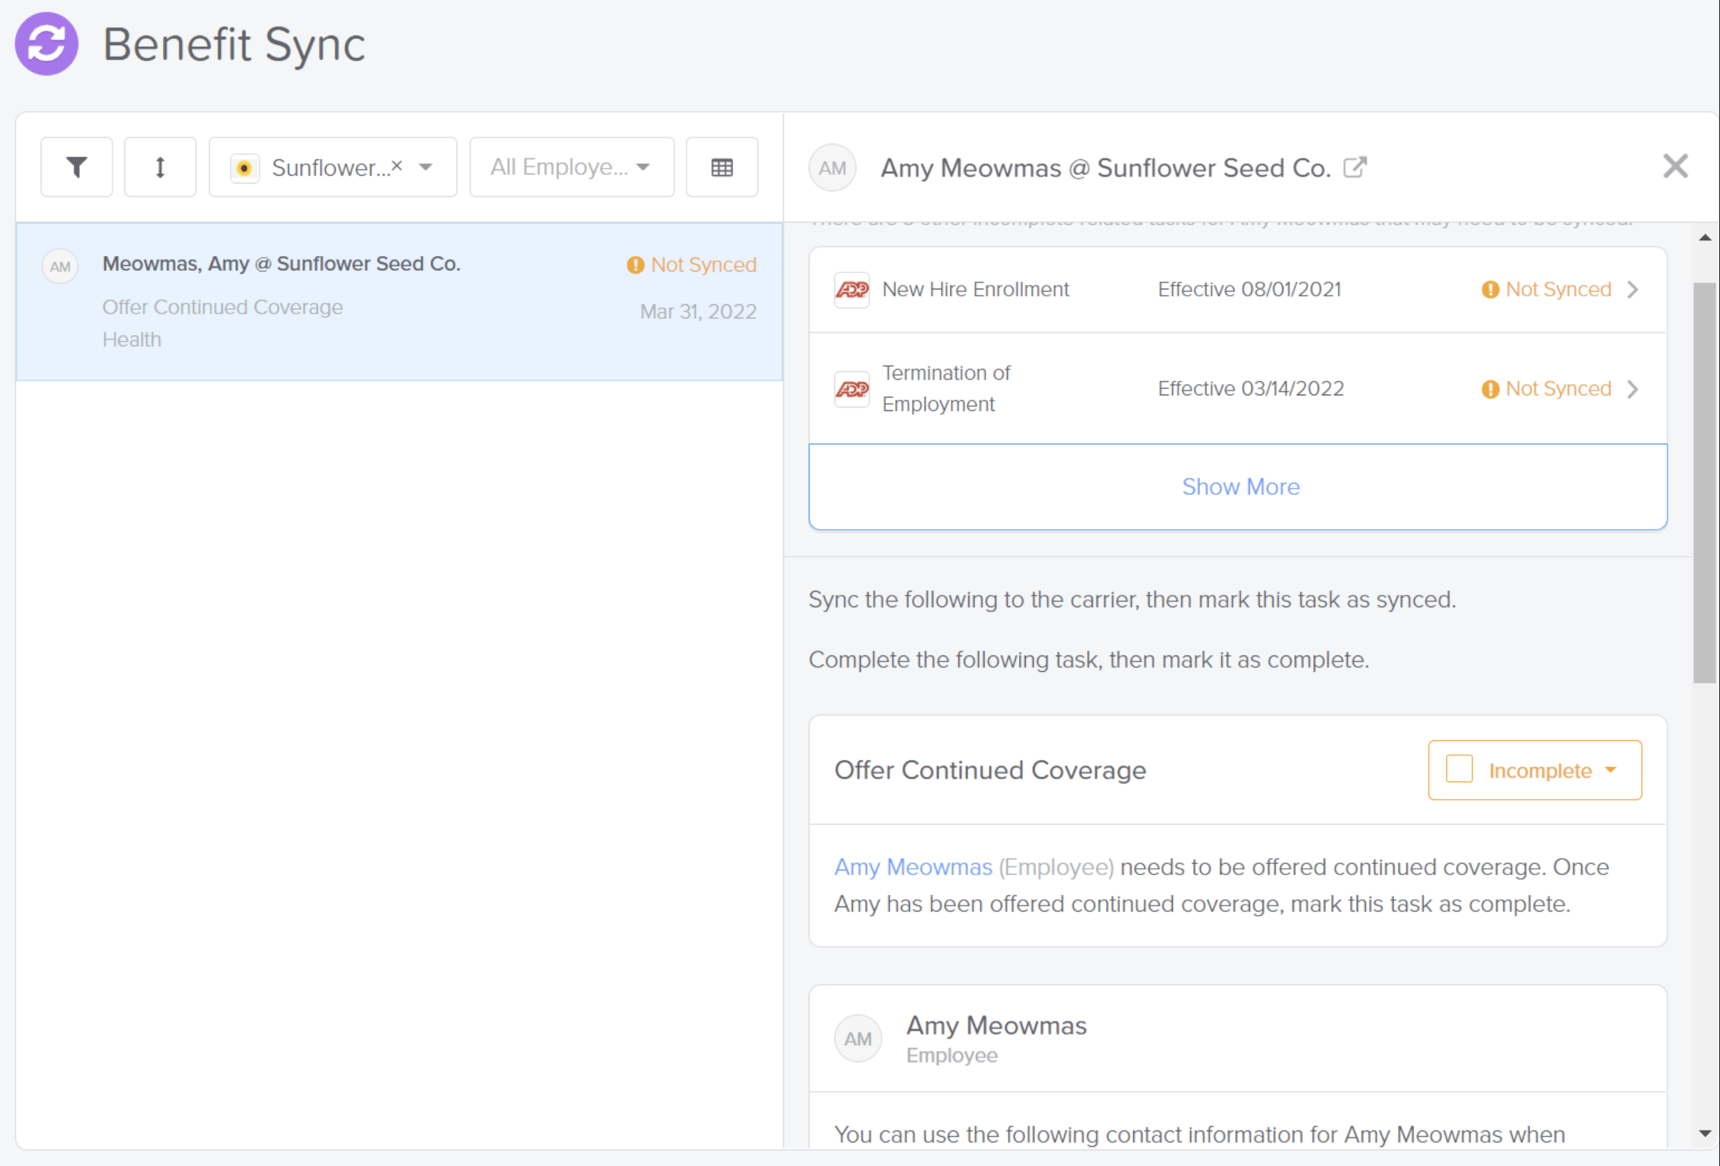Expand Termination of Employment task chevron
The width and height of the screenshot is (1720, 1166).
point(1633,389)
